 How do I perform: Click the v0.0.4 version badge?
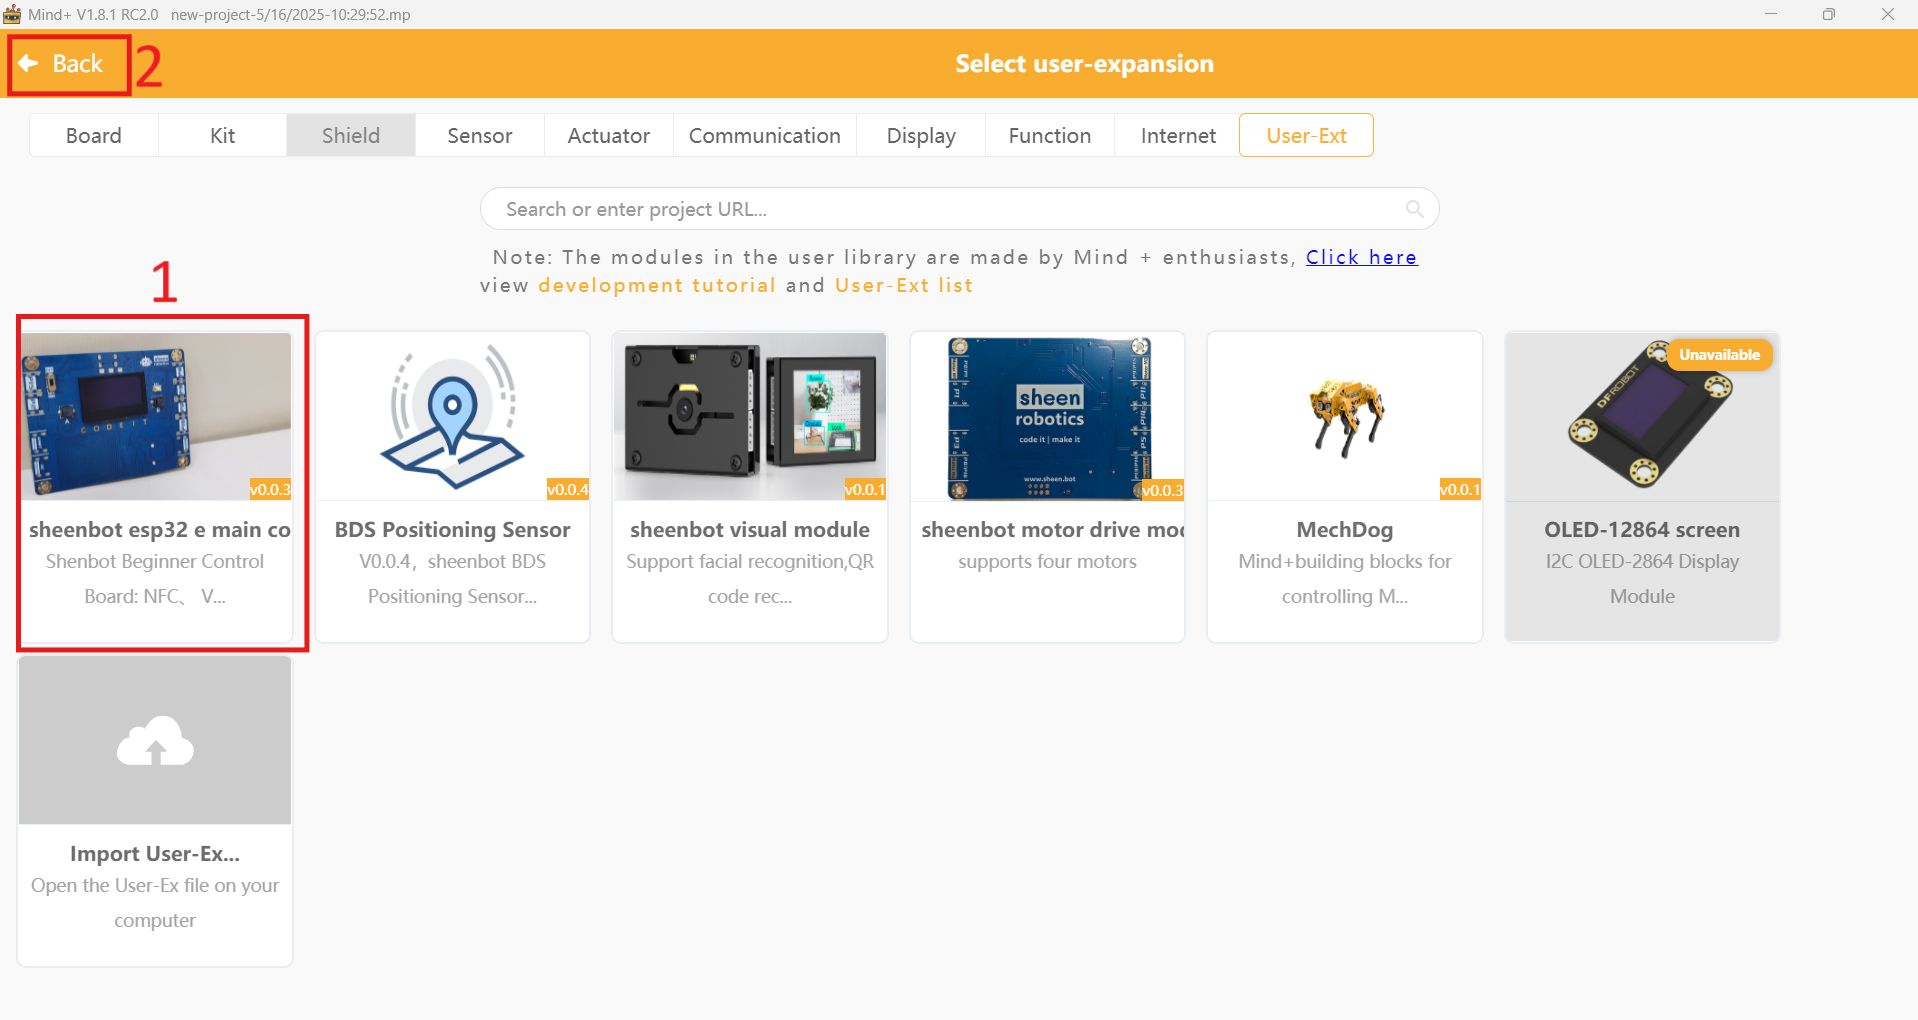(568, 489)
